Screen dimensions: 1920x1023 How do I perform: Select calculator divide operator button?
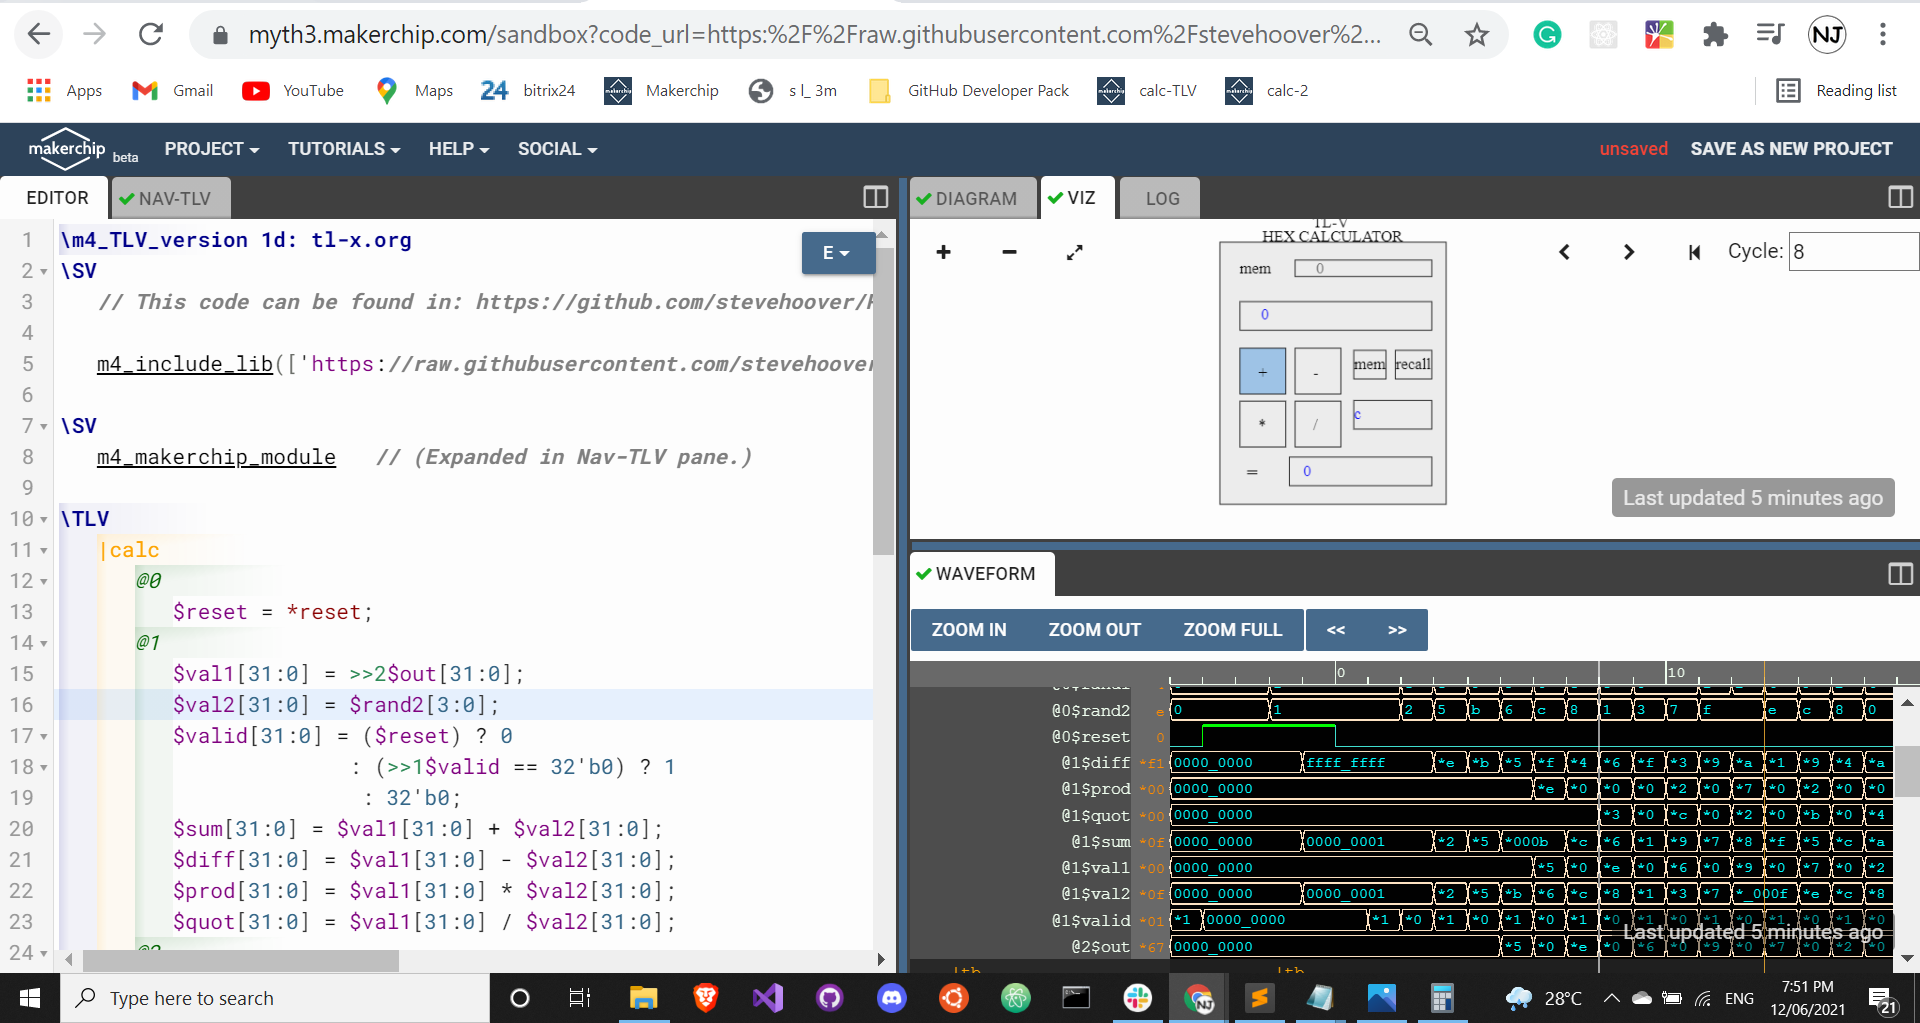1317,424
